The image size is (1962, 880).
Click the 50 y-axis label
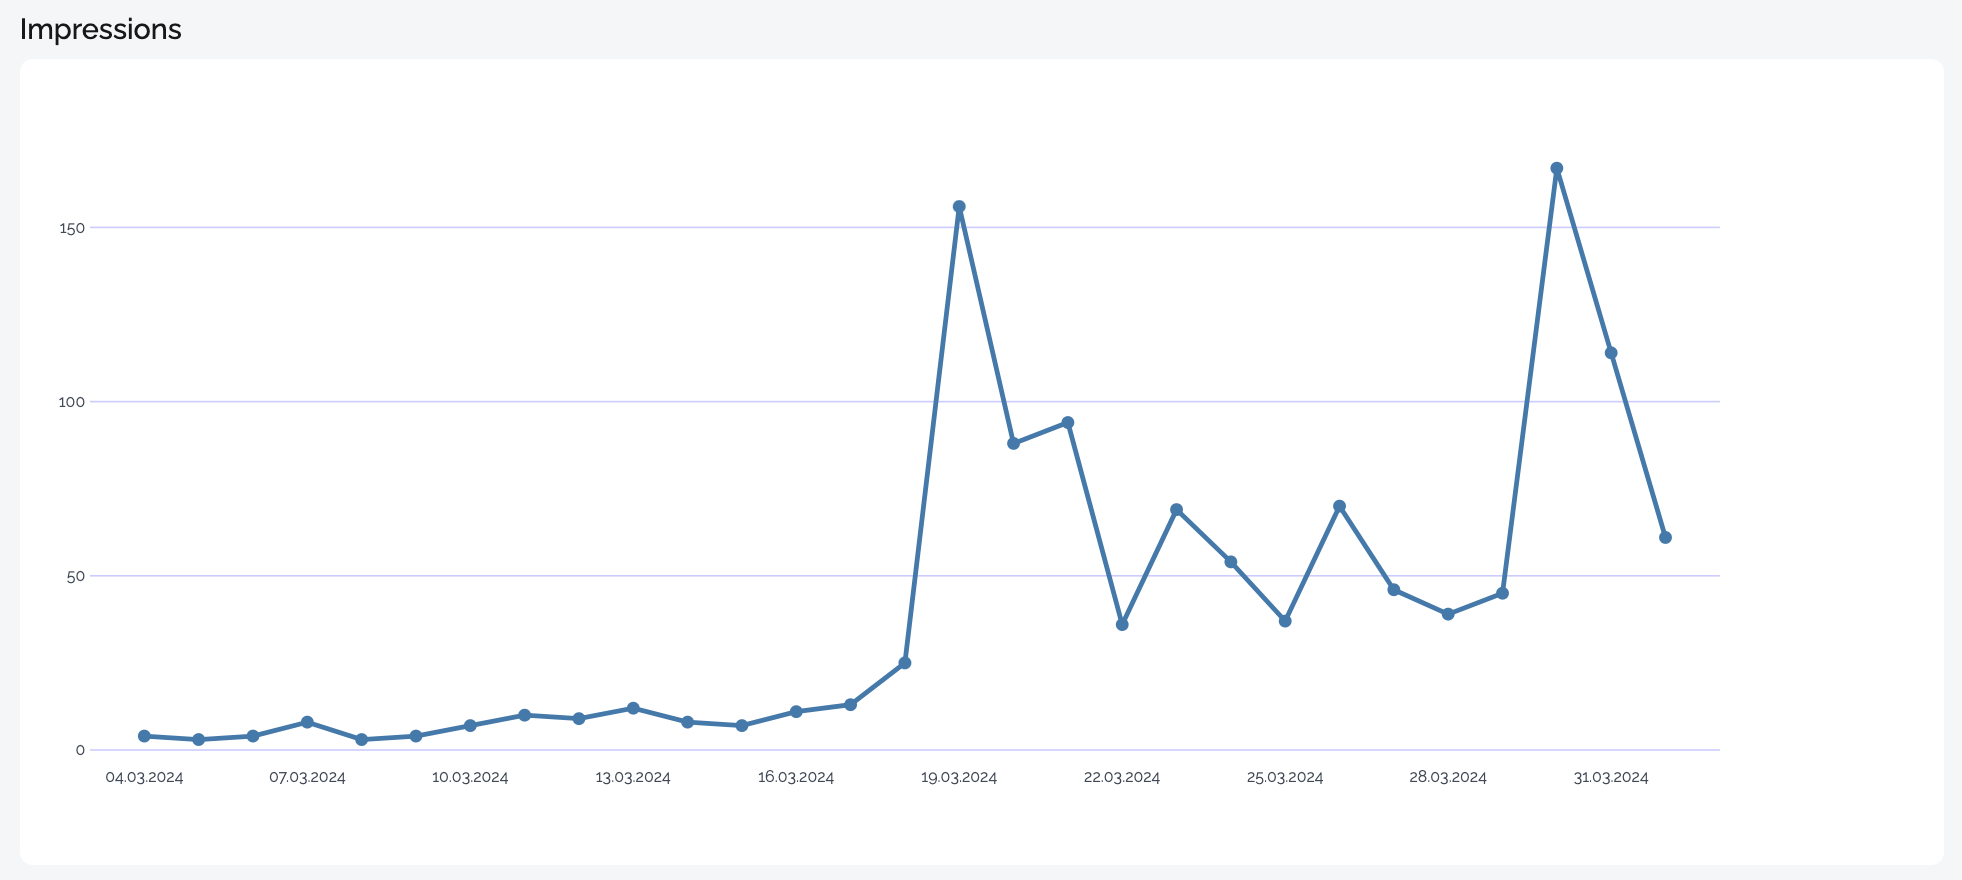click(x=76, y=576)
